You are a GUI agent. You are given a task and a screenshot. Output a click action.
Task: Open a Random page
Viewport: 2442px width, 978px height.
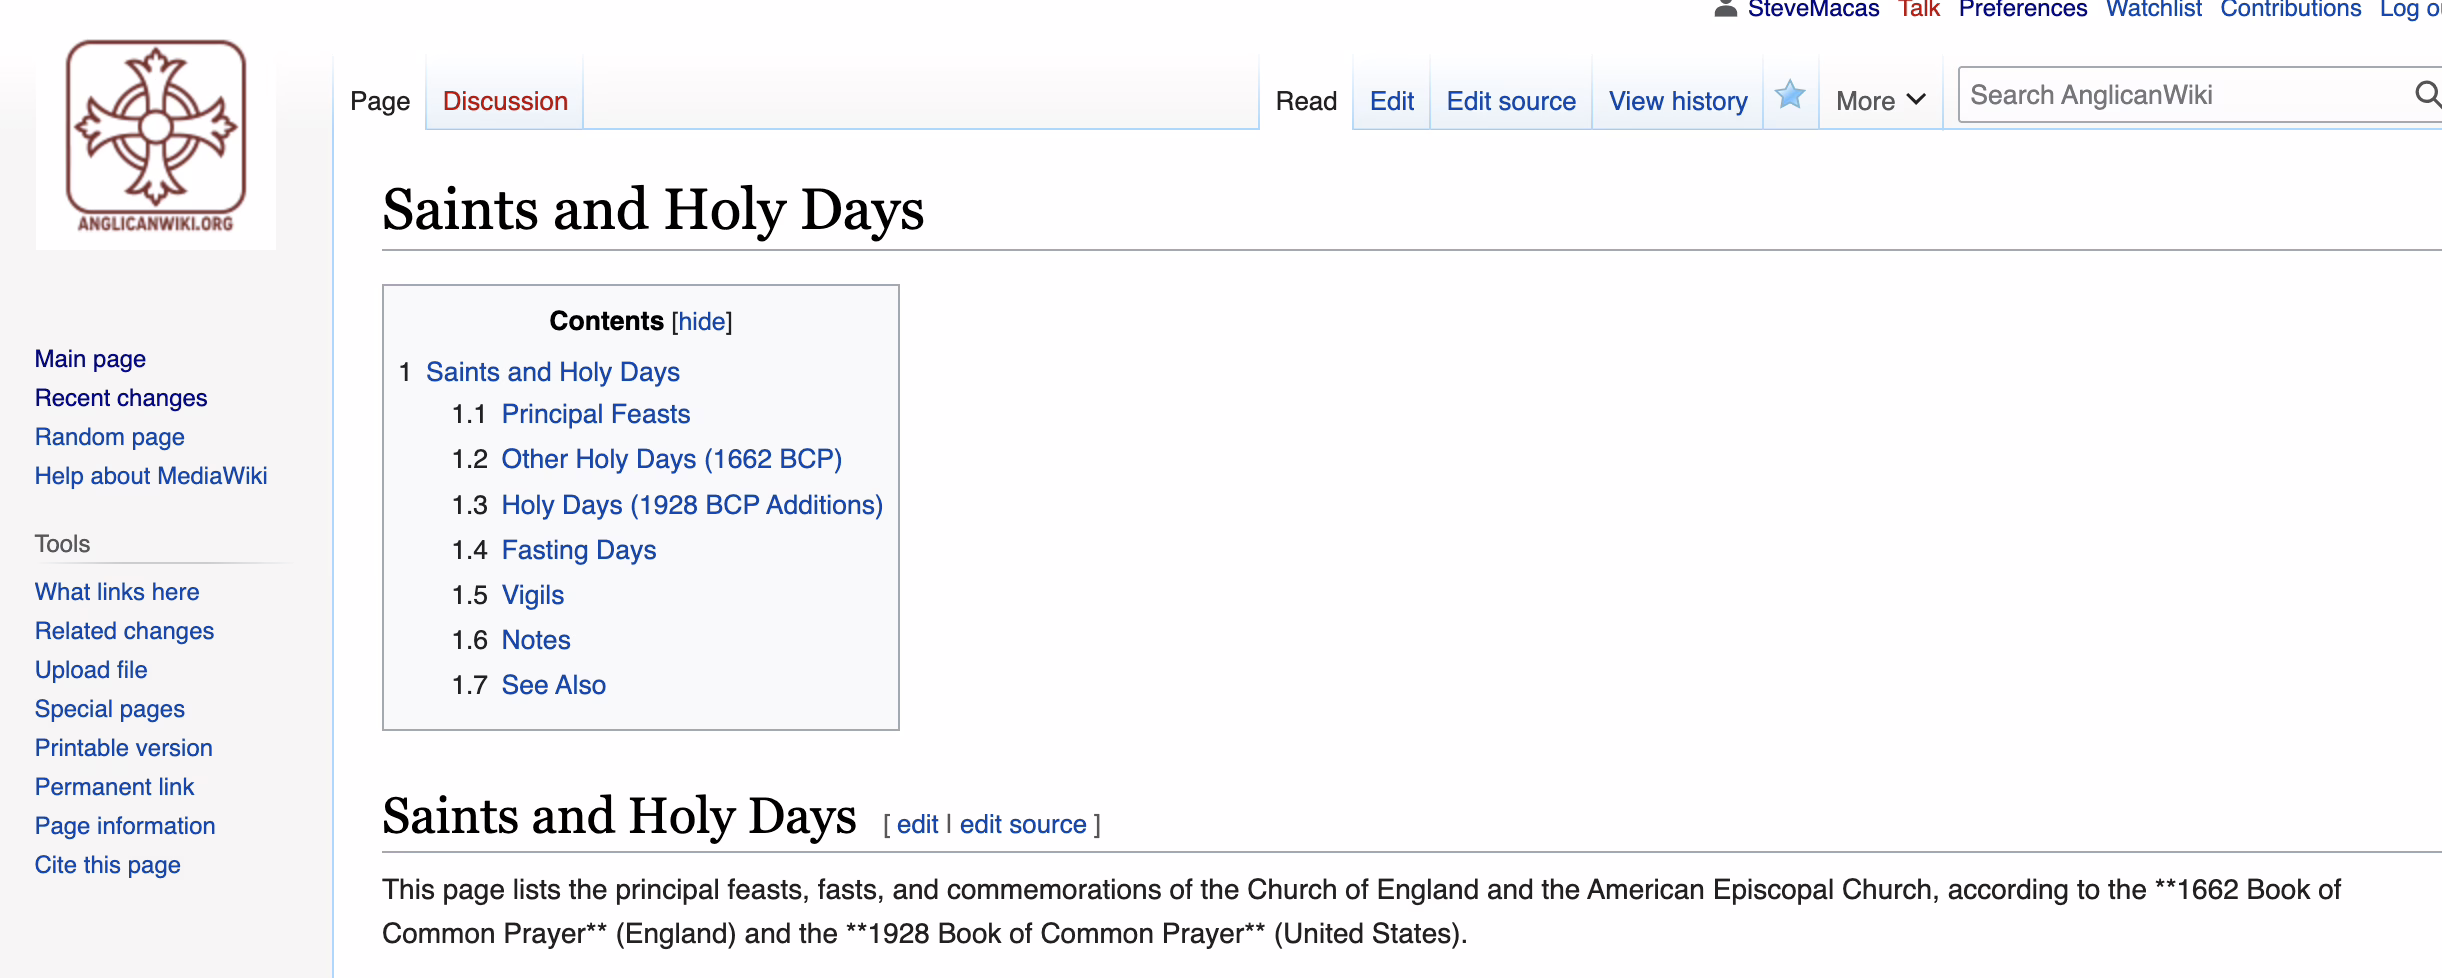[110, 437]
